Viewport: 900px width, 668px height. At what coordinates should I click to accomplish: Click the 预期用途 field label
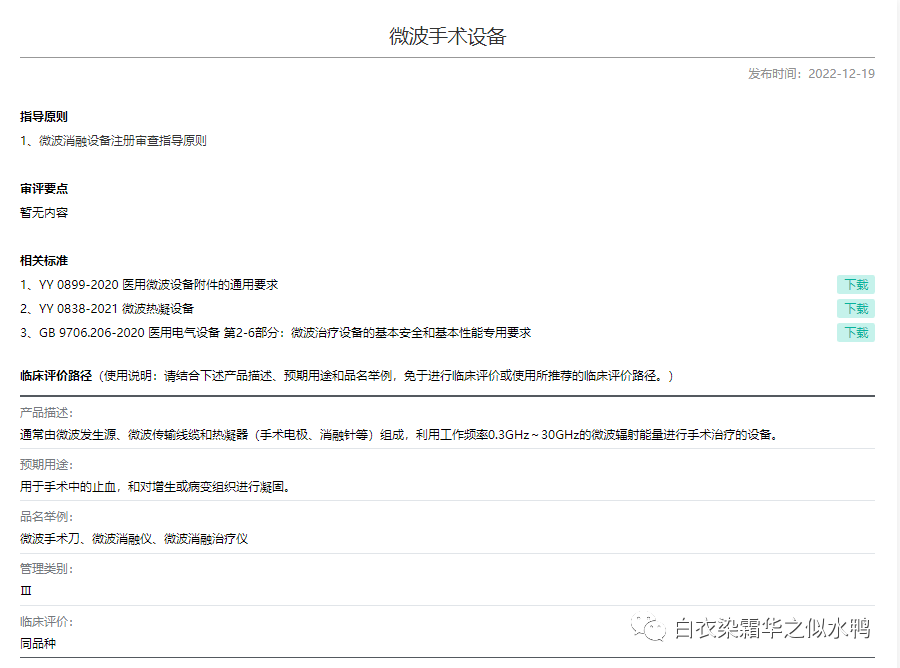[x=46, y=465]
